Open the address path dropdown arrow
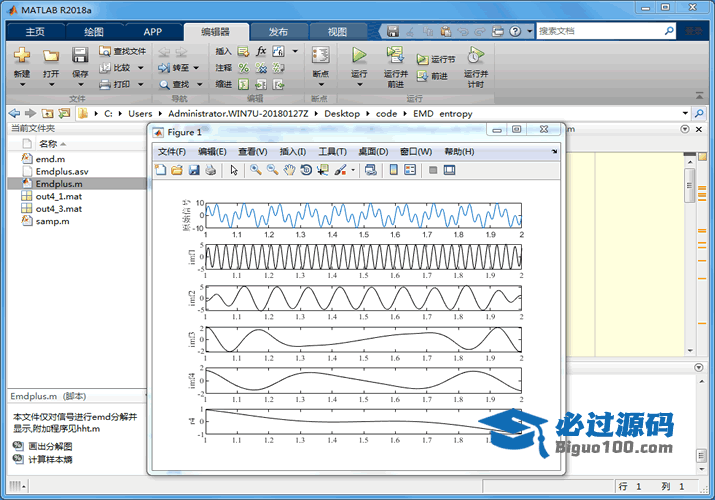 click(685, 113)
